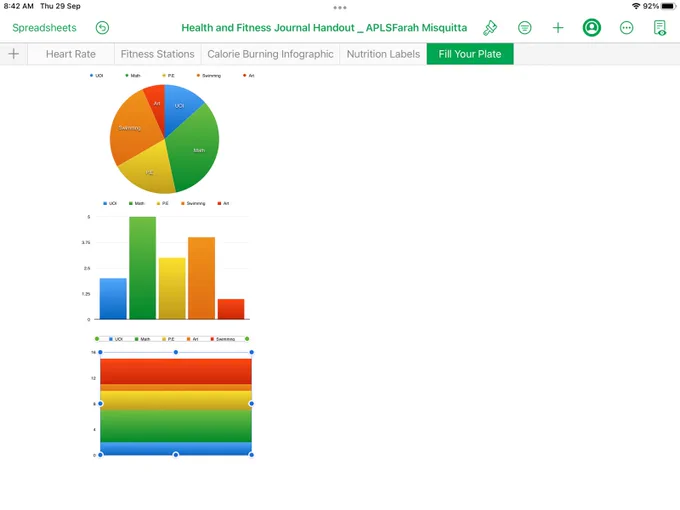
Task: Select the orange Swimming bar in bar chart
Action: click(x=202, y=278)
